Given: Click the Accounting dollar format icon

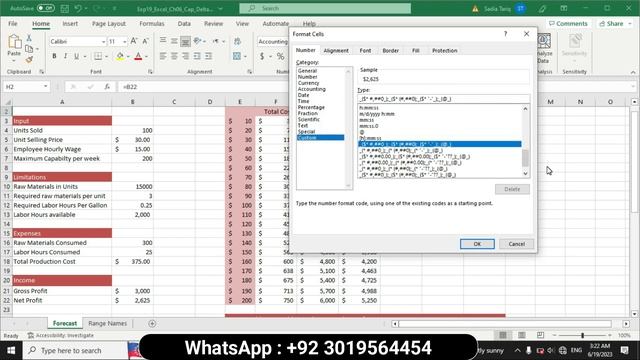Looking at the screenshot, I should 262,56.
